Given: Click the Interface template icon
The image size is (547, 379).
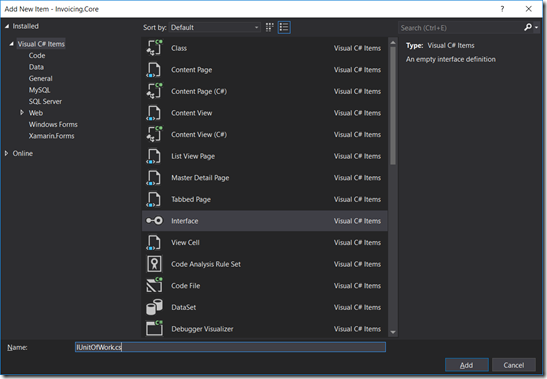Looking at the screenshot, I should pos(154,221).
